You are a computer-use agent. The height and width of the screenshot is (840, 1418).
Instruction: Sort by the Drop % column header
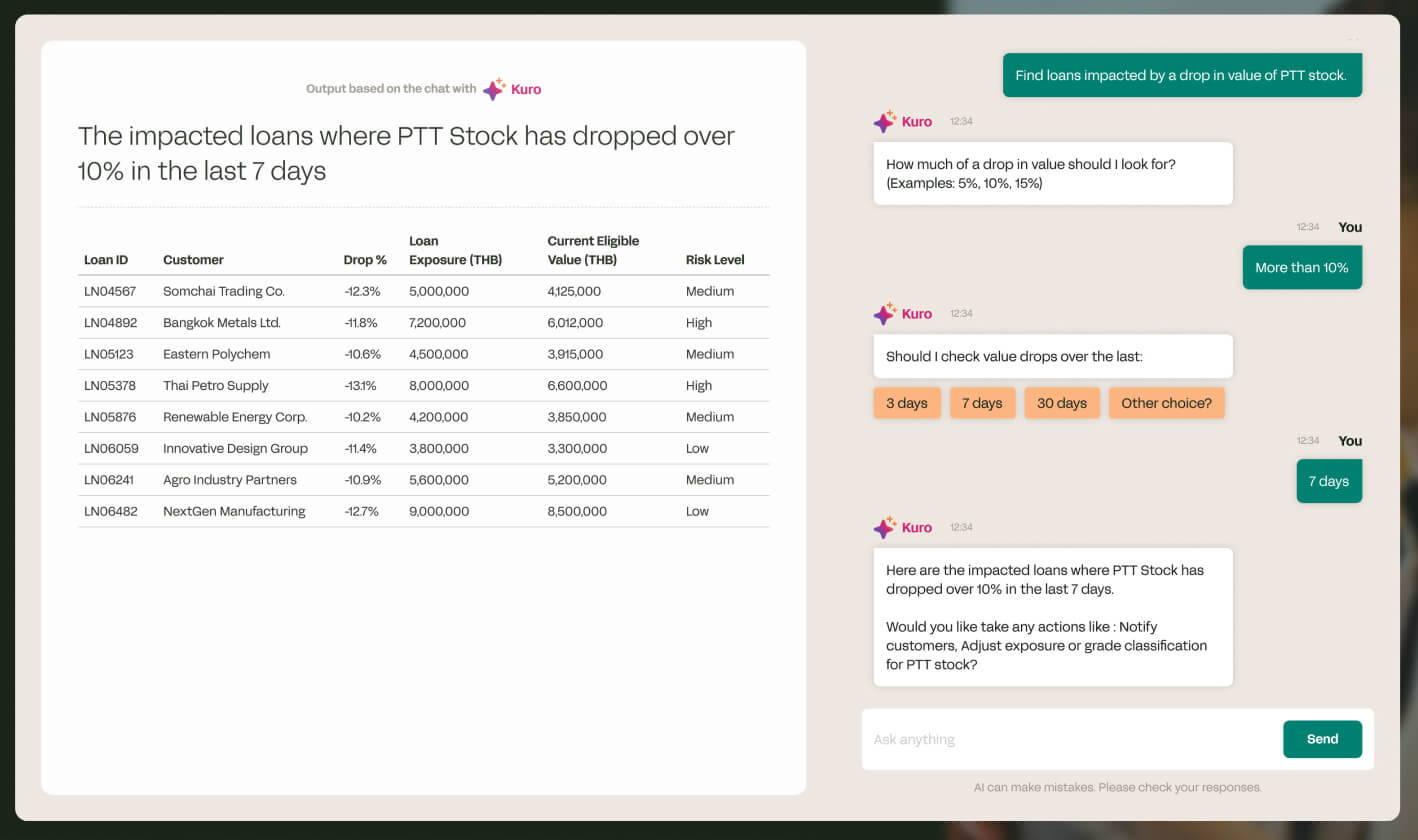365,260
